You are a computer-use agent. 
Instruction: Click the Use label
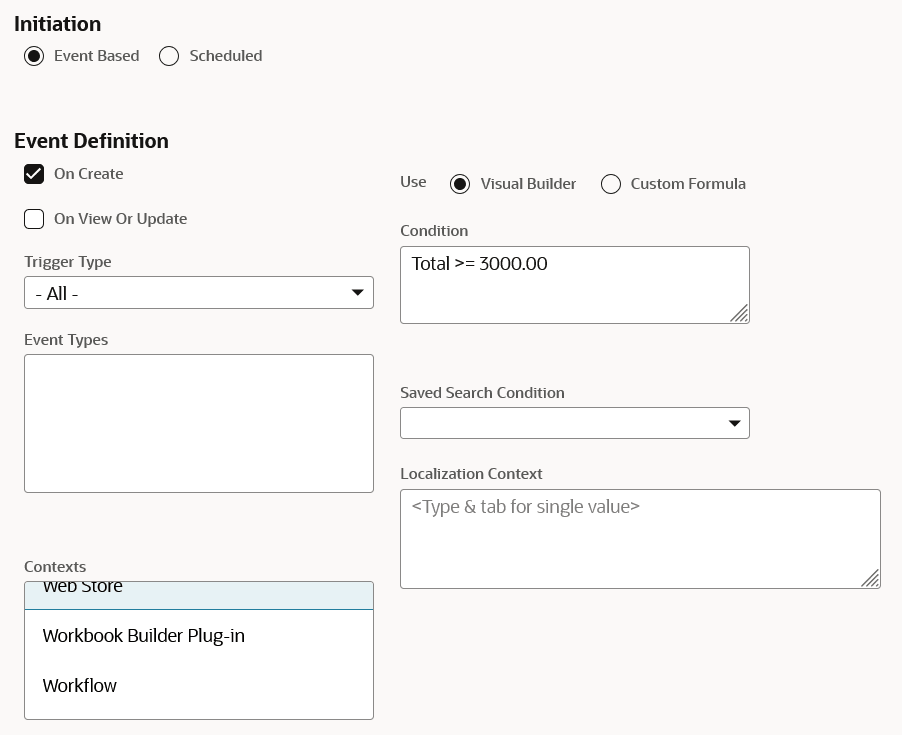(x=413, y=182)
